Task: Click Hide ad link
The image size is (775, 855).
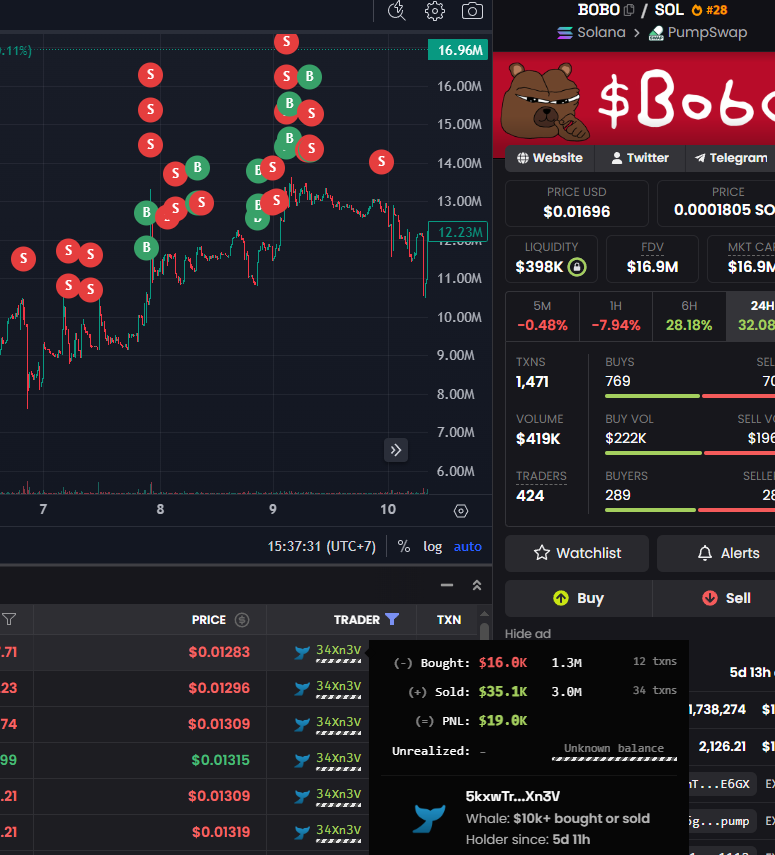Action: pos(527,634)
